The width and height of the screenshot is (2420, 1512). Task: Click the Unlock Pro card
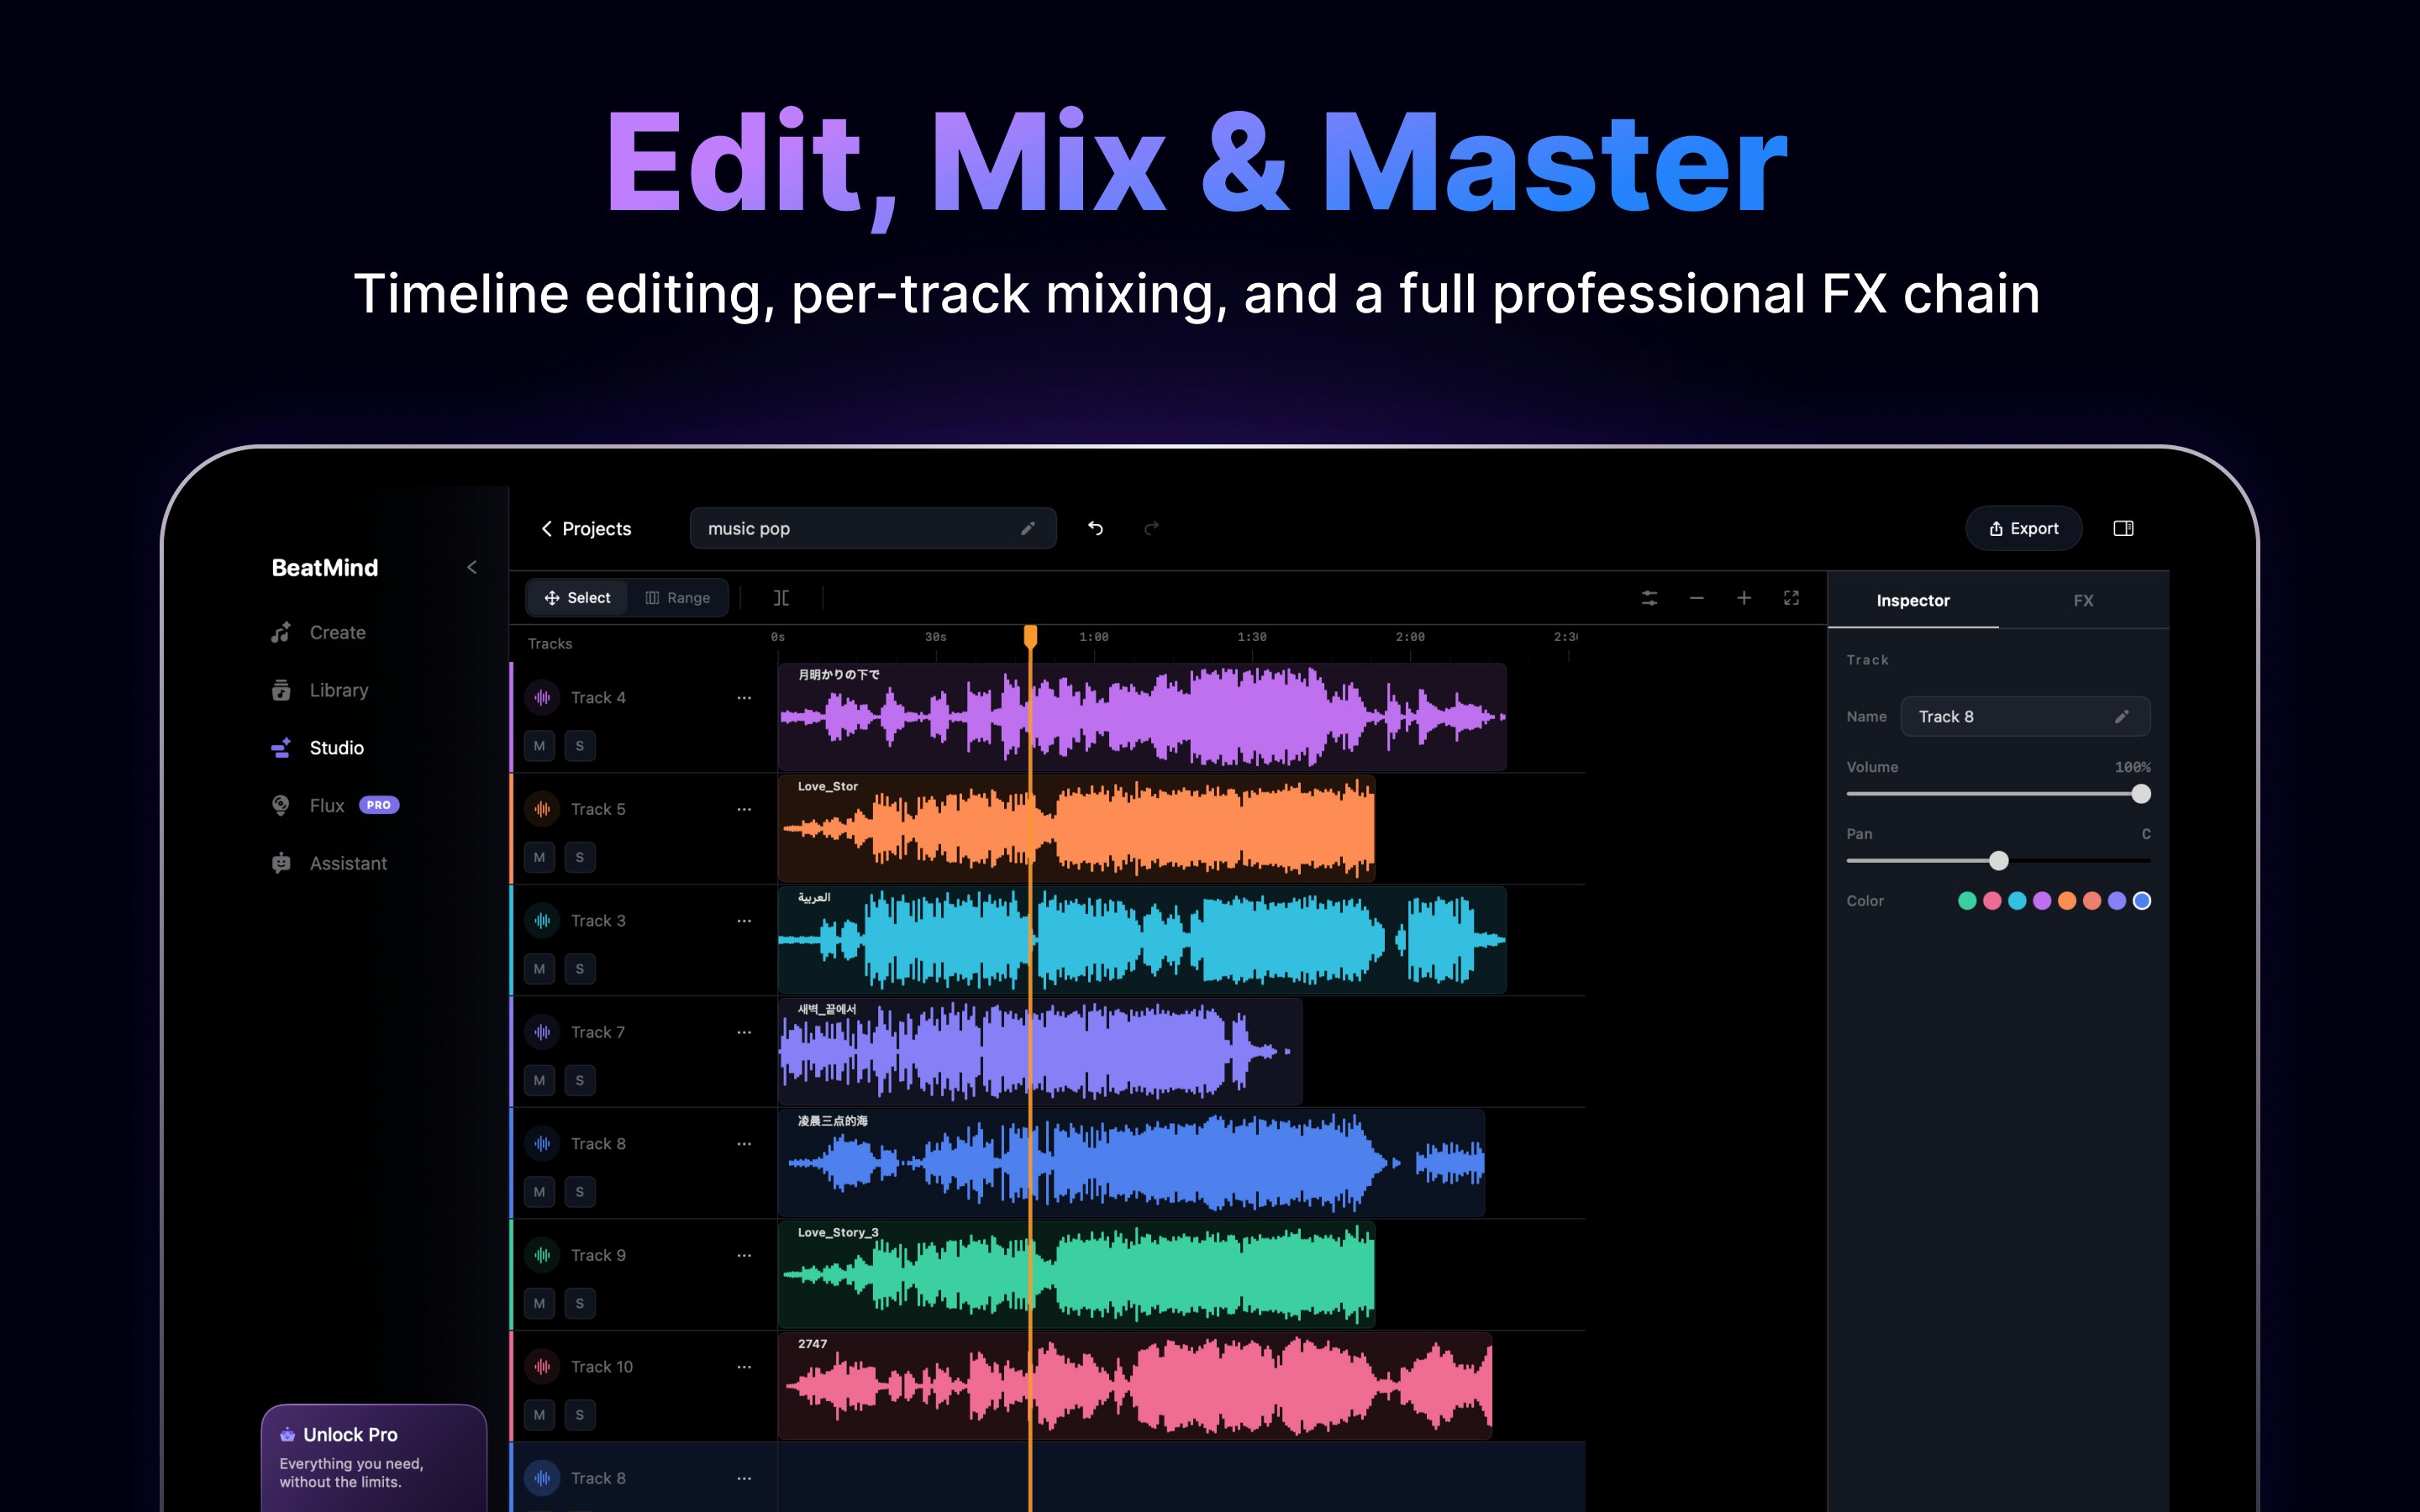click(374, 1458)
